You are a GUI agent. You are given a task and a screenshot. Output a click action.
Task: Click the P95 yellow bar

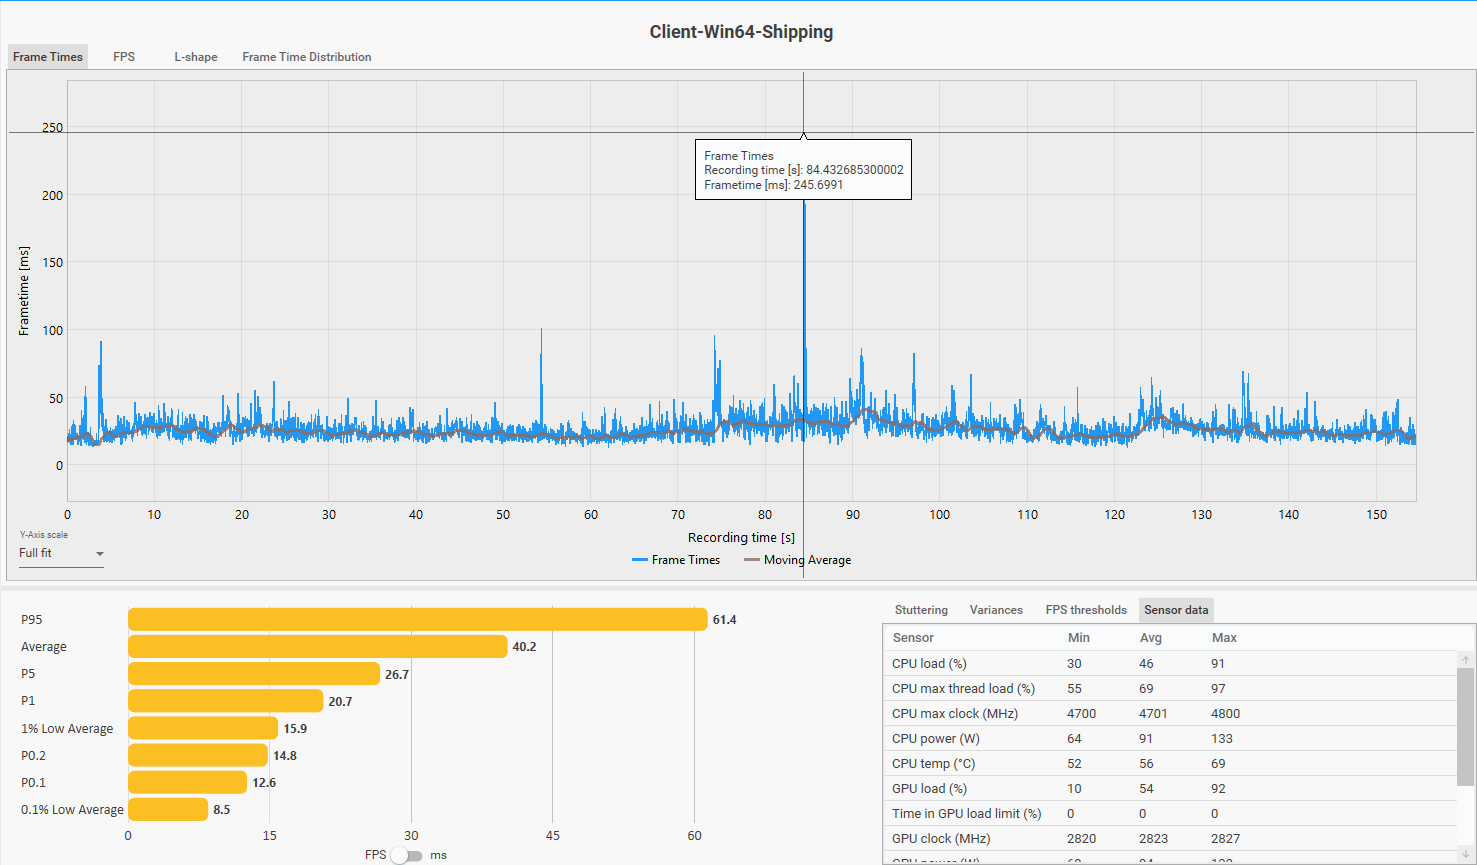[x=417, y=620]
